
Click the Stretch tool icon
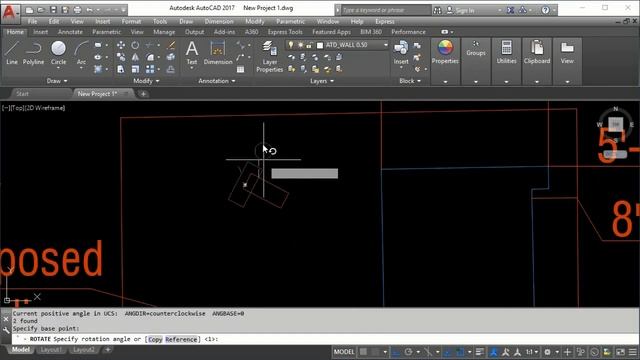[x=121, y=69]
